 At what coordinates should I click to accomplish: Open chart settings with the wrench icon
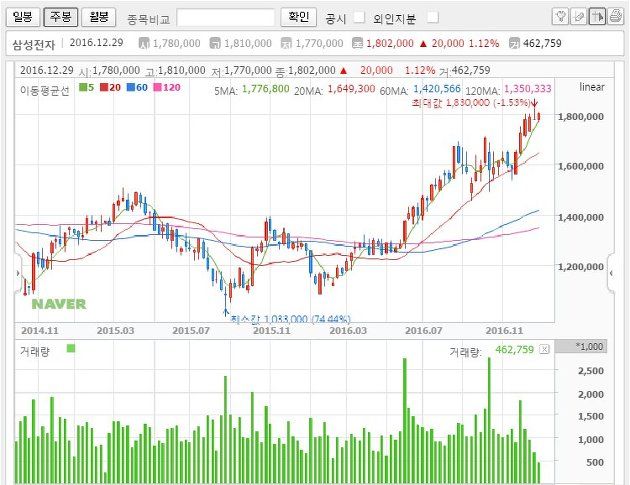[560, 16]
